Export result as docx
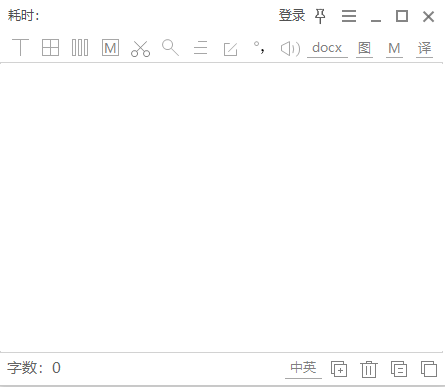 coord(327,48)
